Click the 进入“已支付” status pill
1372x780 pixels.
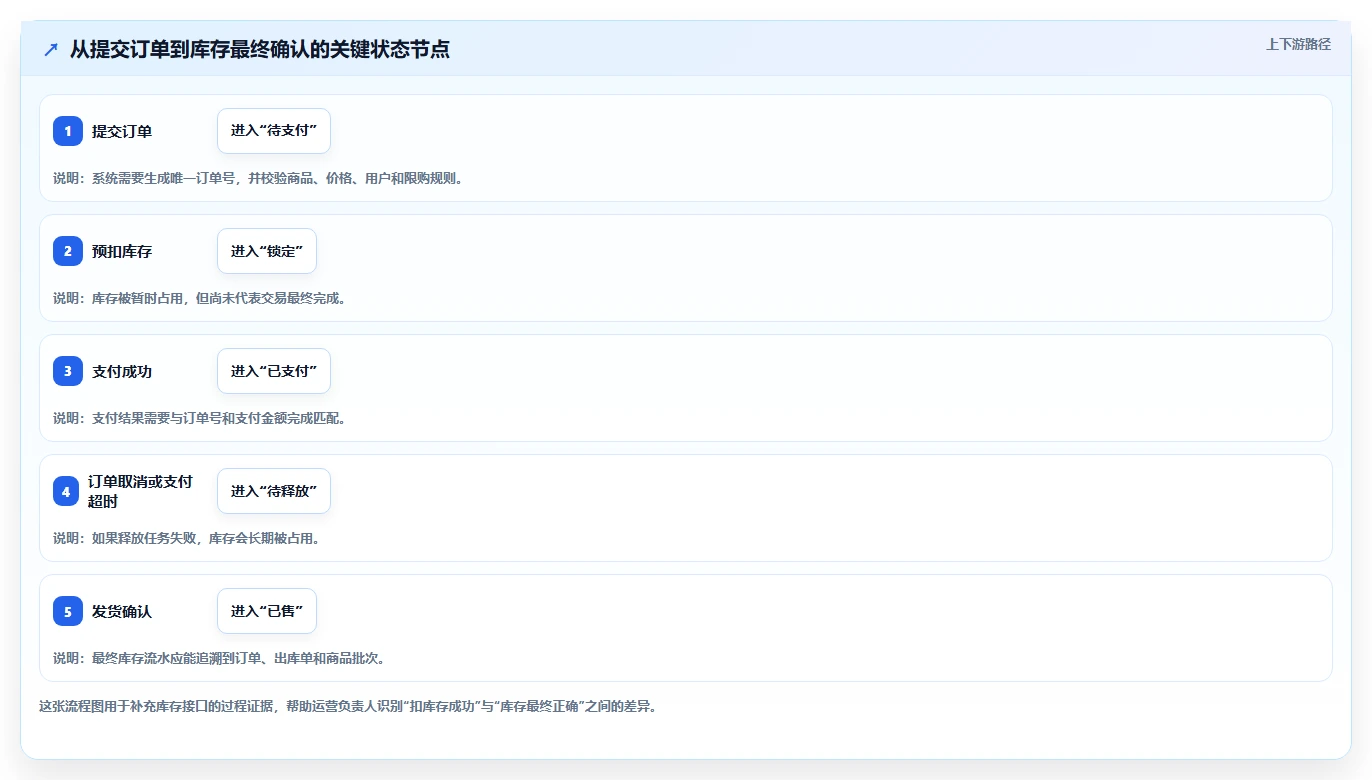click(x=274, y=371)
